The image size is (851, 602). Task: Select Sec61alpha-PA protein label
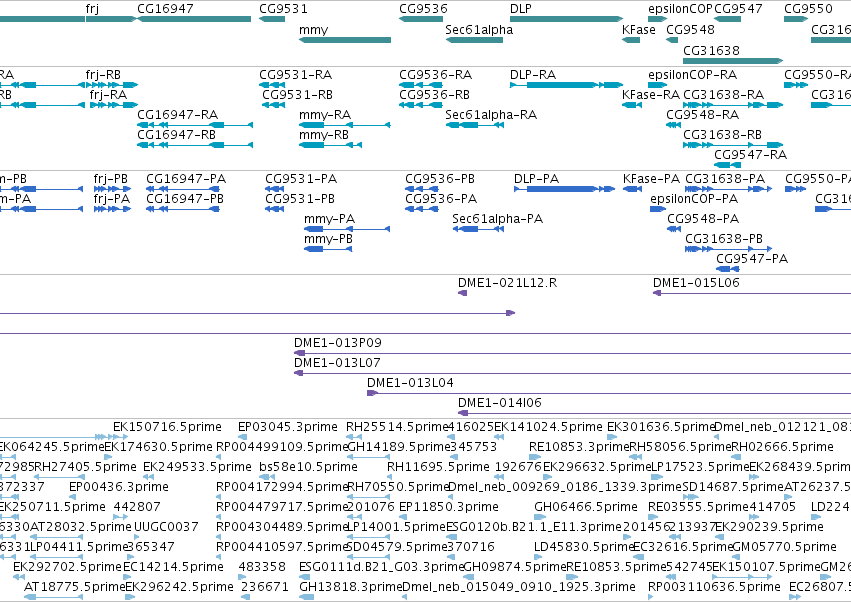coord(498,219)
